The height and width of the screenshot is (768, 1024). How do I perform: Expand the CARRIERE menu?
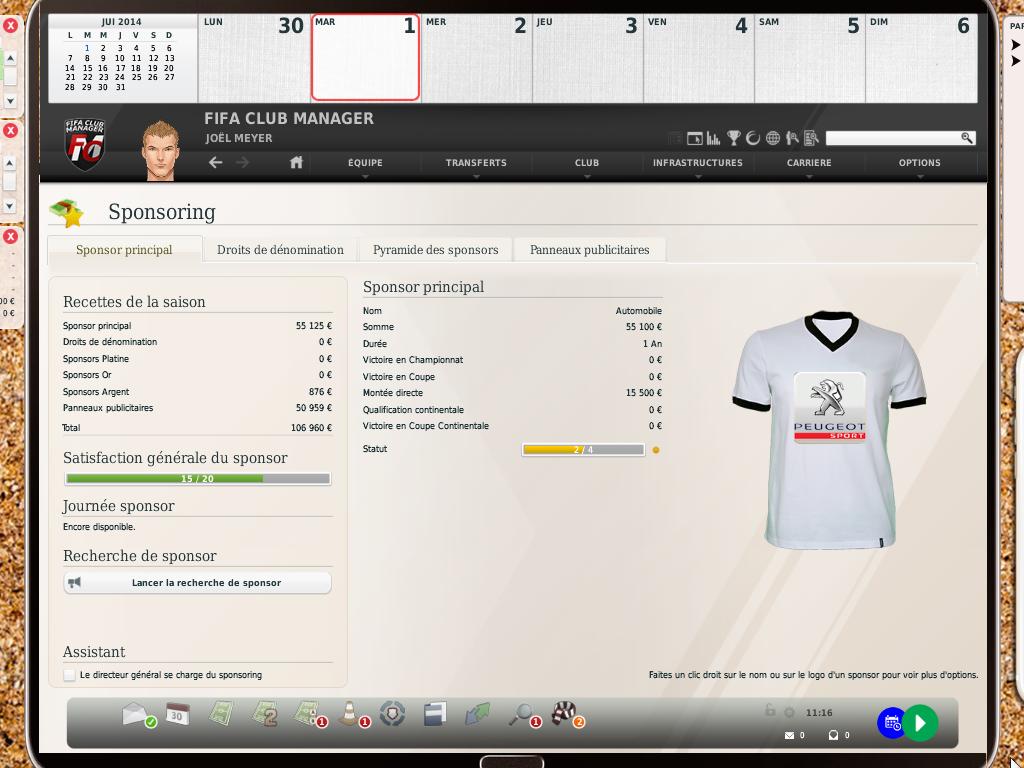click(809, 163)
